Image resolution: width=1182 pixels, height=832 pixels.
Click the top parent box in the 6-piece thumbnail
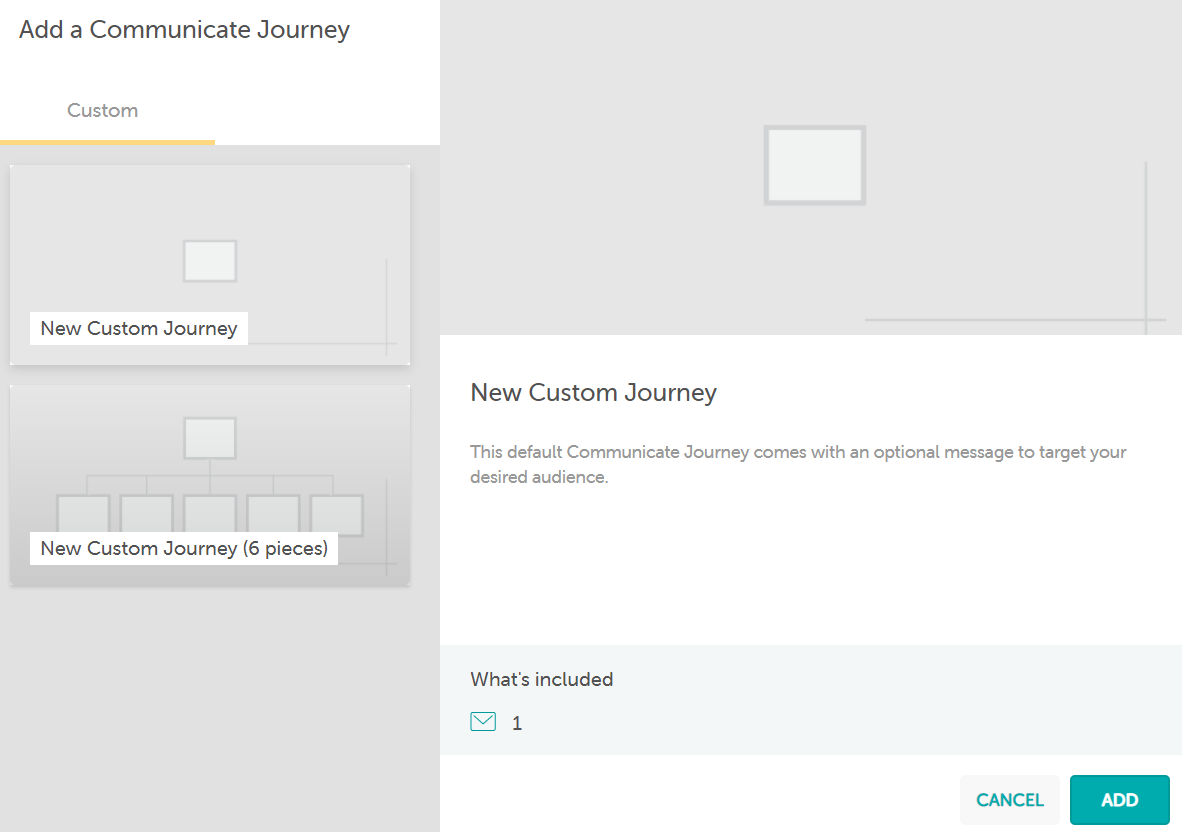tap(209, 438)
